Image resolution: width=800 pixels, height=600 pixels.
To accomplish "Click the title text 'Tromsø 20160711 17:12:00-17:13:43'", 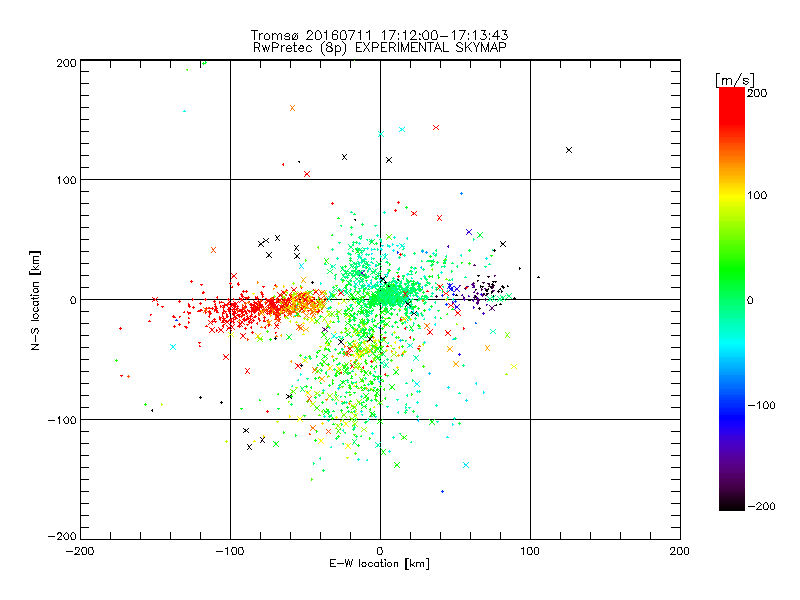I will pyautogui.click(x=379, y=35).
